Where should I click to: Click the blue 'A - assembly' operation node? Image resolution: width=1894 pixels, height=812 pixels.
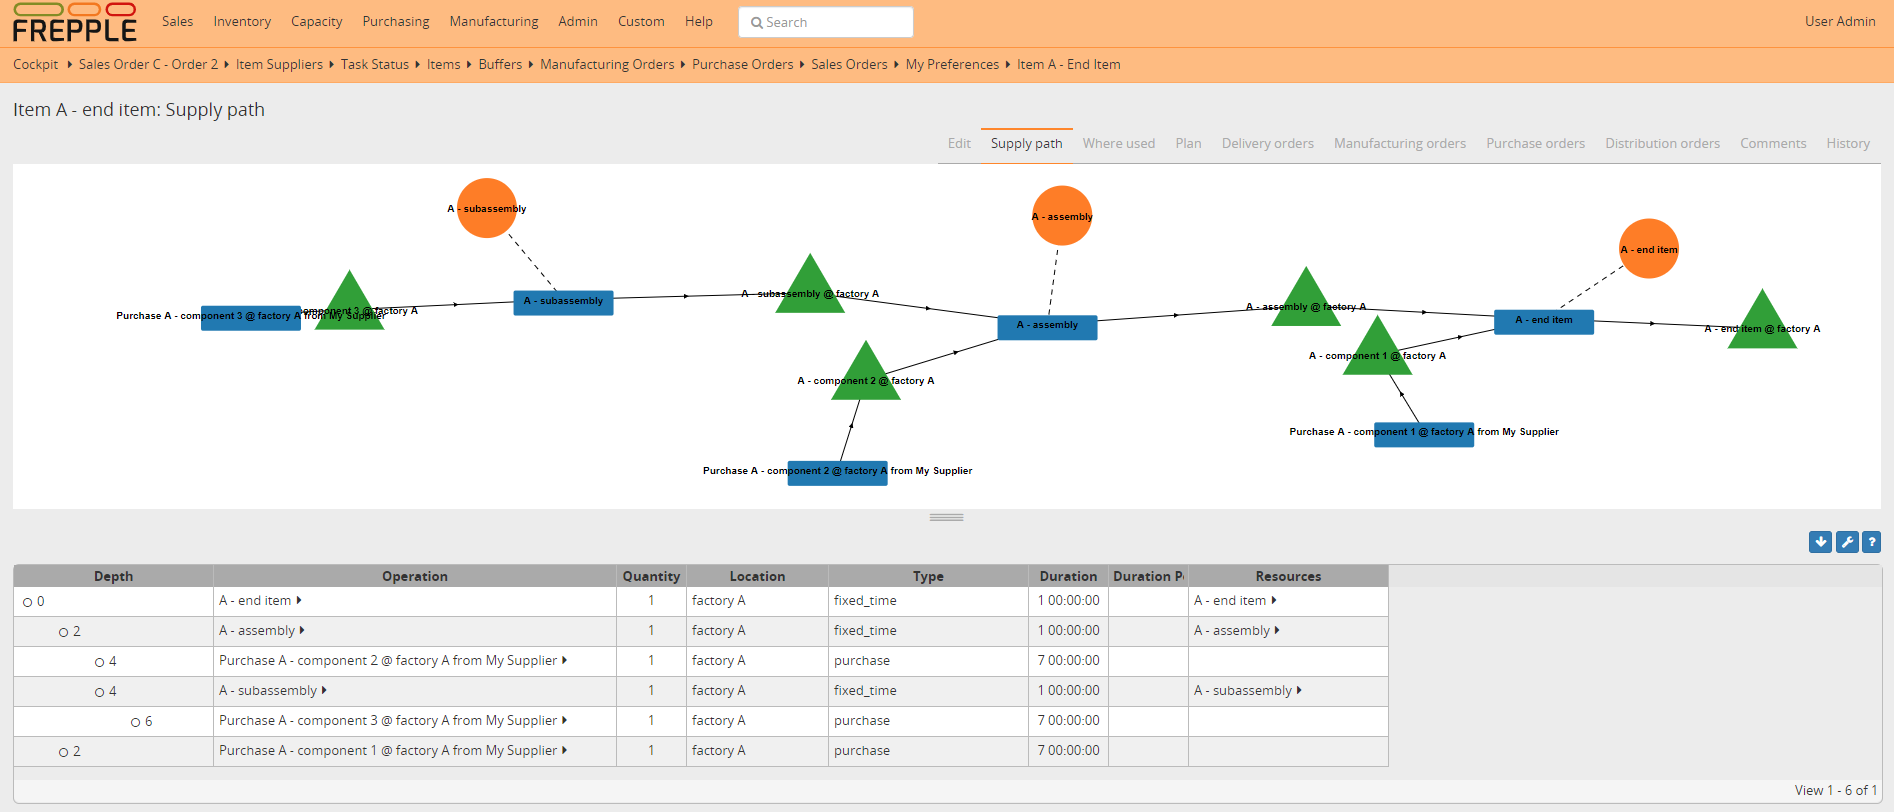point(1047,327)
